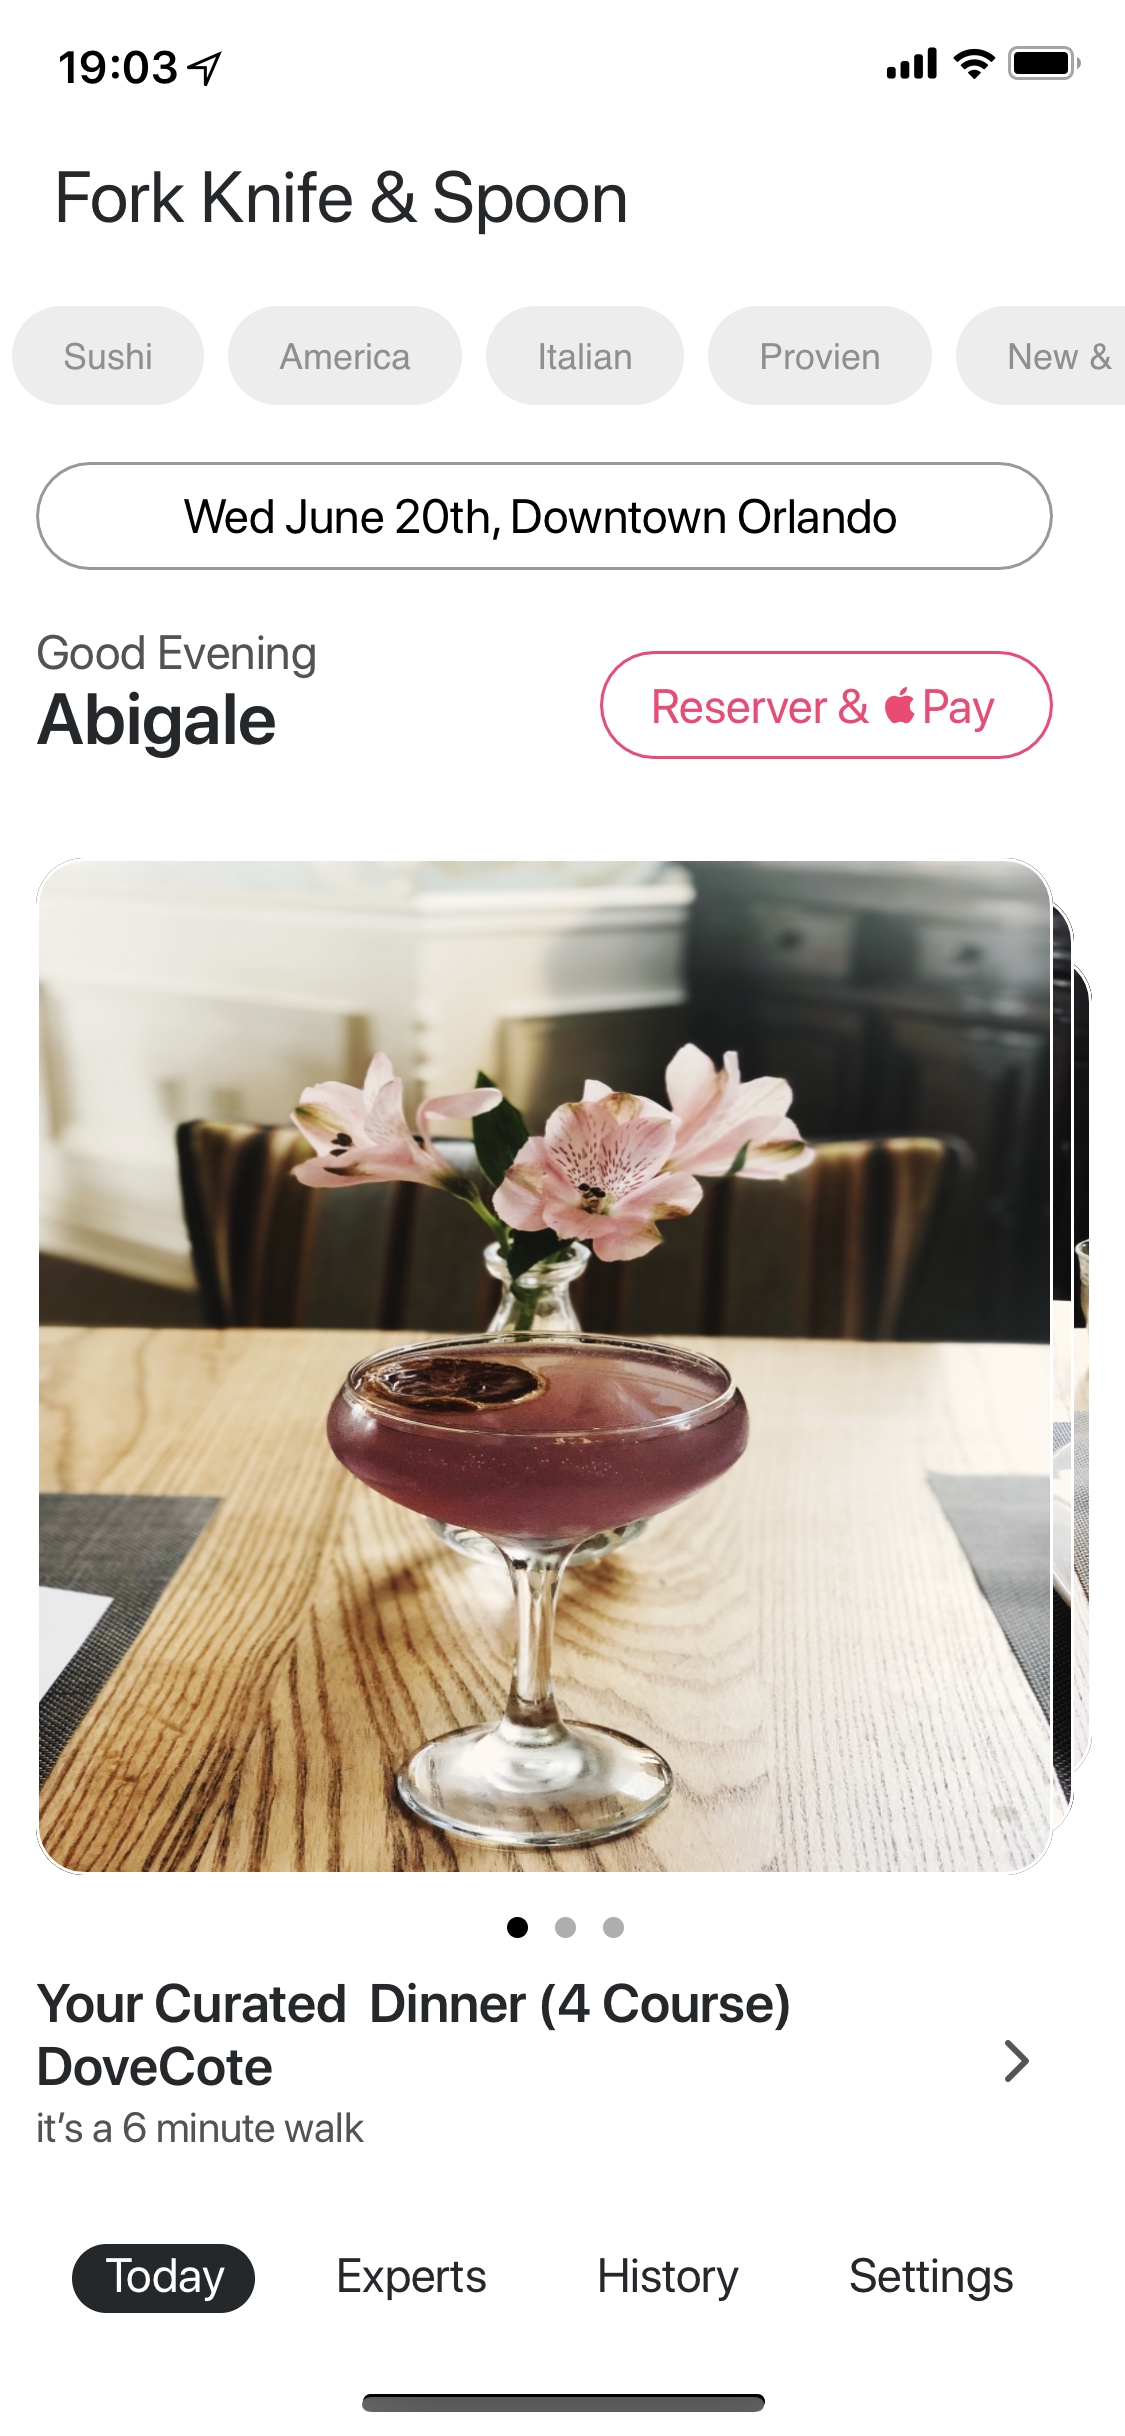Open the Settings tab
The image size is (1125, 2436).
pos(931,2277)
